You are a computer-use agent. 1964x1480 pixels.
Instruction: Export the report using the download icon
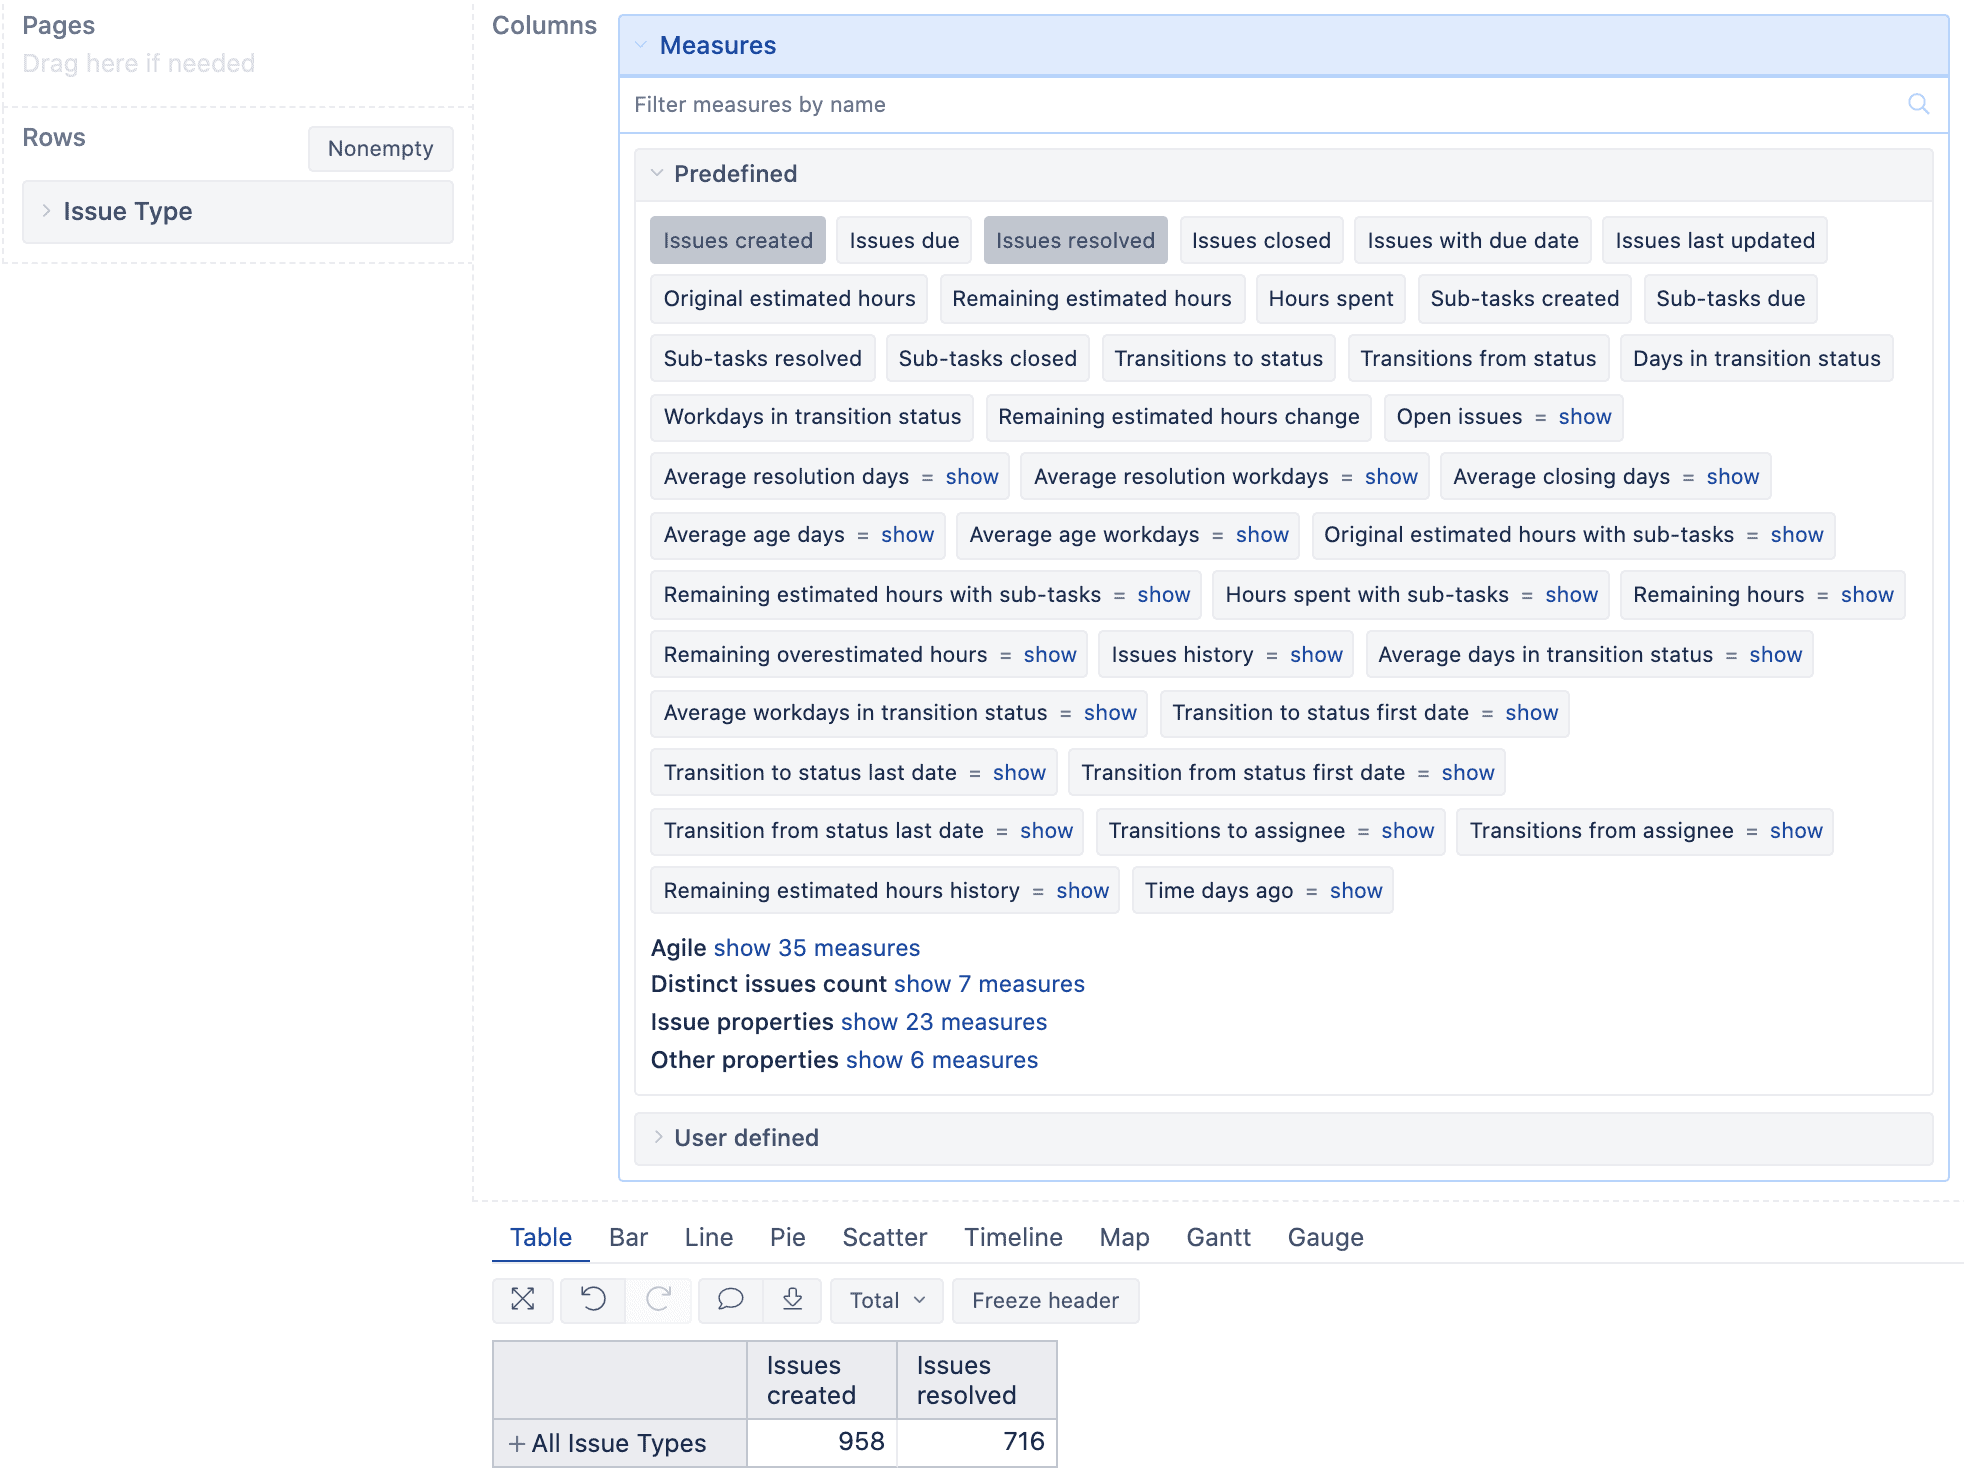[792, 1300]
